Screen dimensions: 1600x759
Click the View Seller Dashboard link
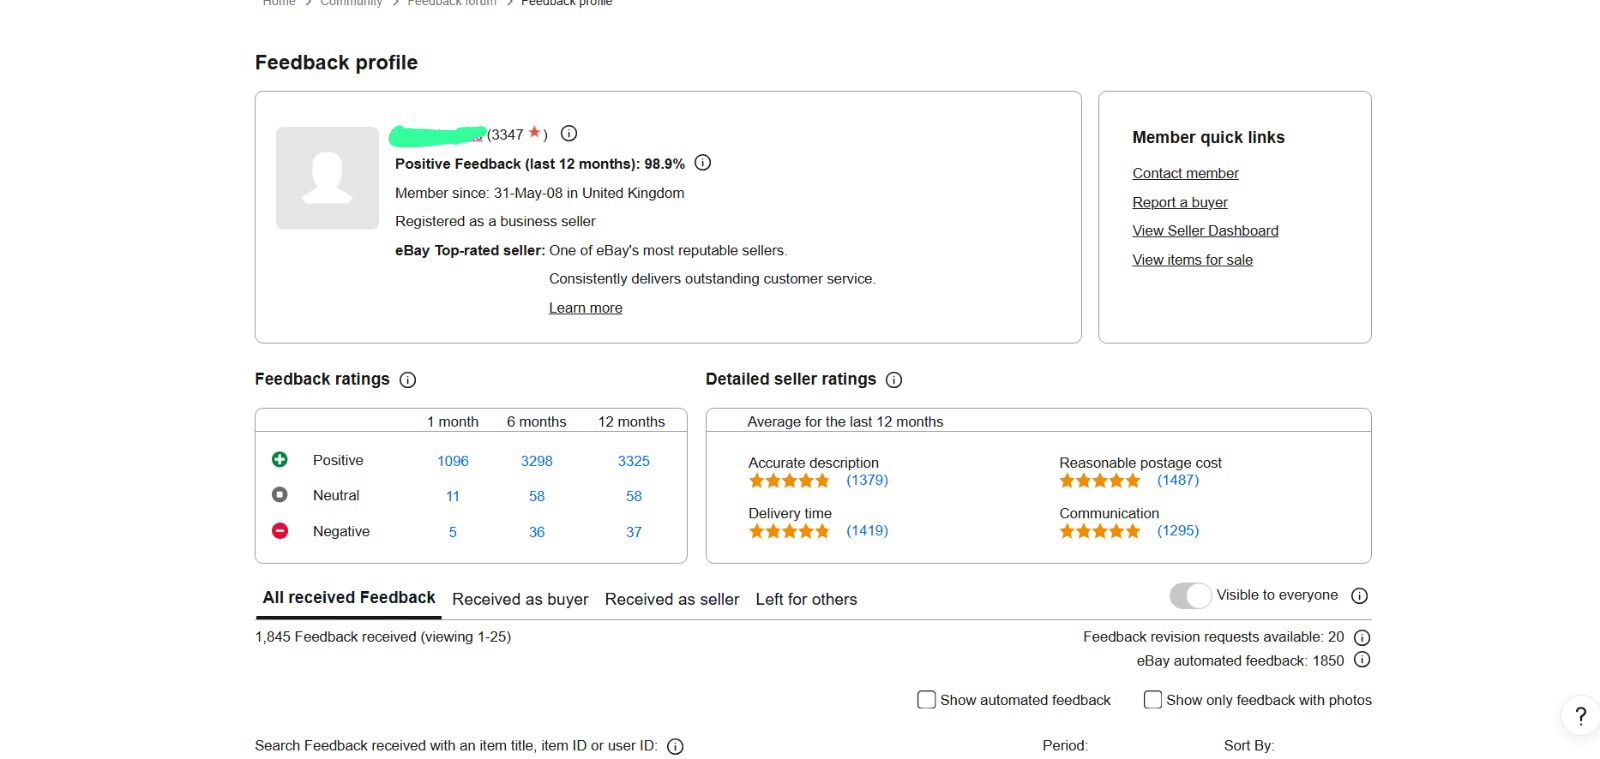(x=1205, y=231)
